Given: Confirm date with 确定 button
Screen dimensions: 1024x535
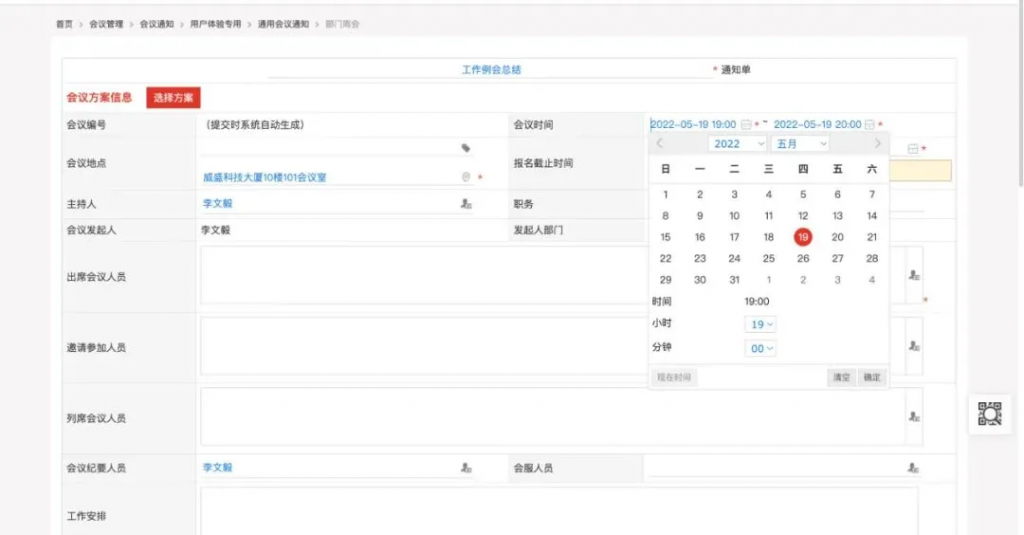Looking at the screenshot, I should point(872,377).
